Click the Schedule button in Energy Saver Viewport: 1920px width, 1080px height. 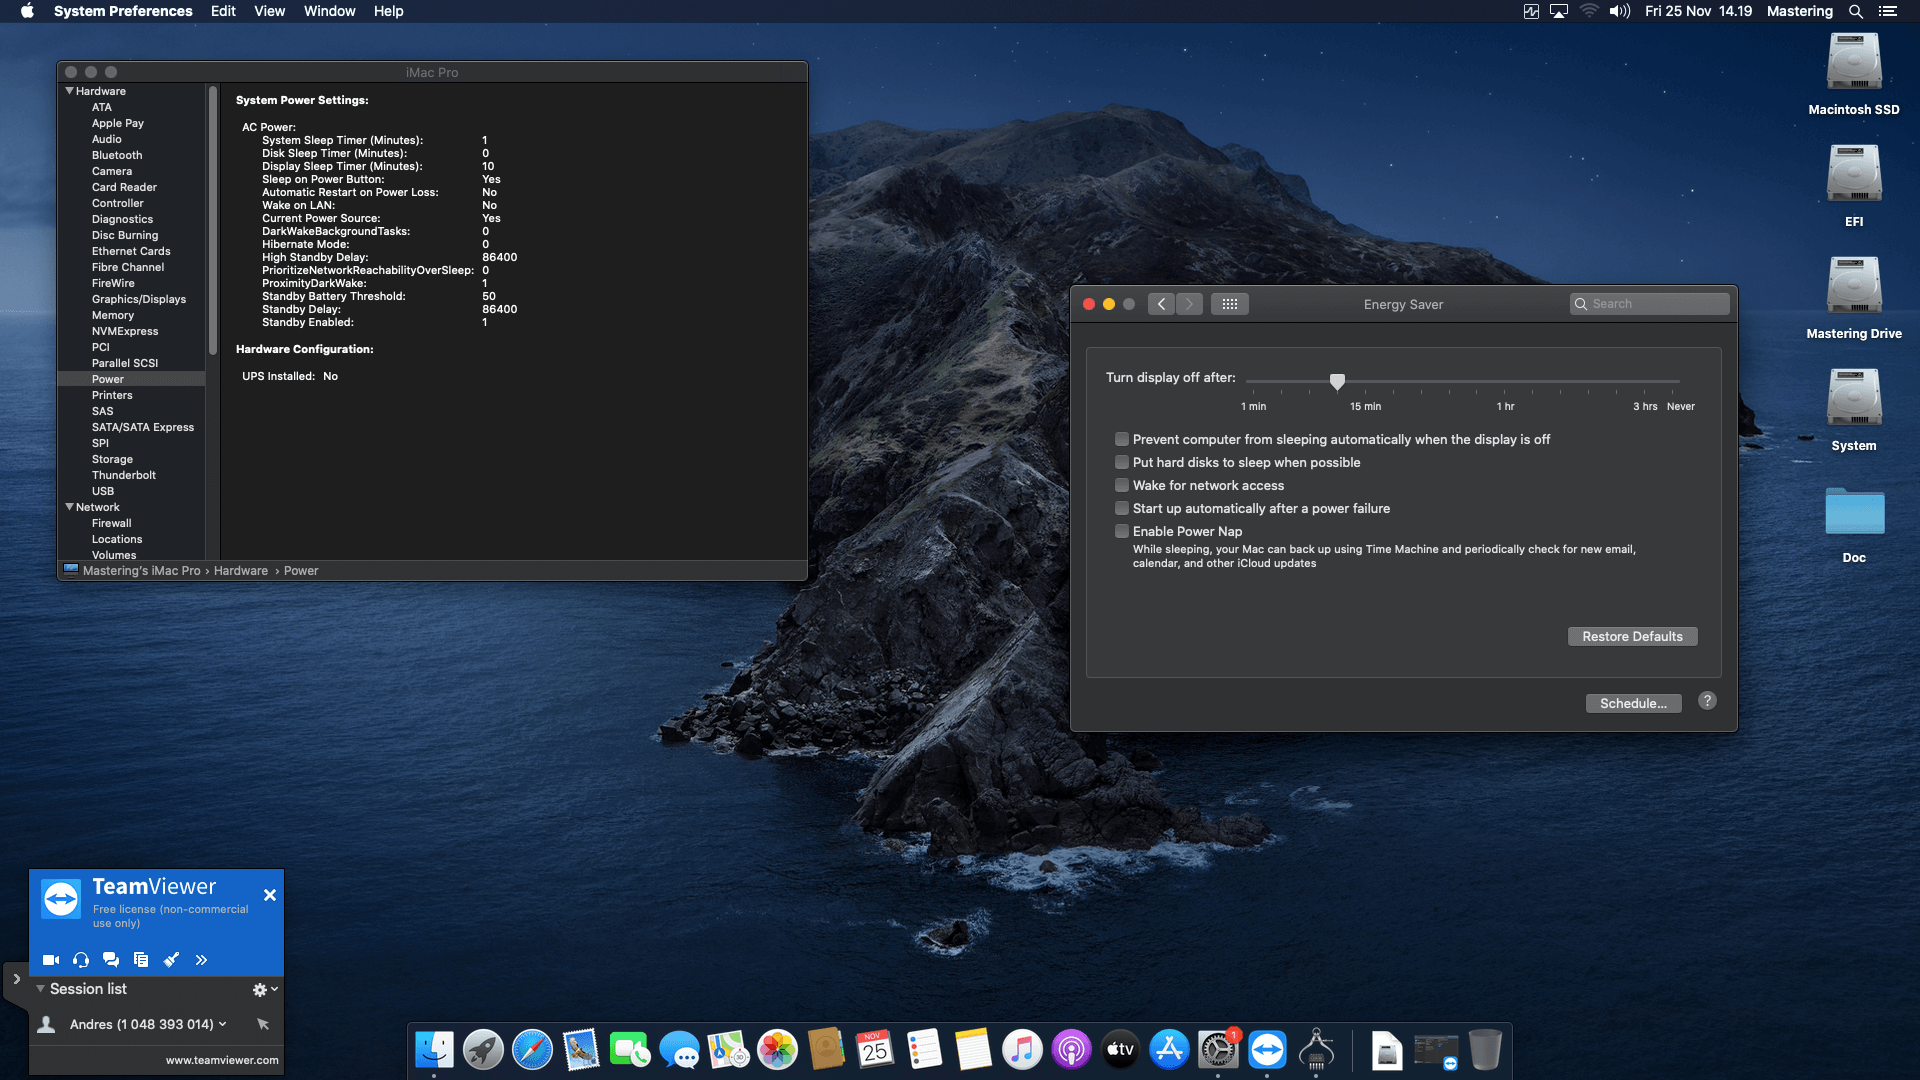[x=1633, y=703]
